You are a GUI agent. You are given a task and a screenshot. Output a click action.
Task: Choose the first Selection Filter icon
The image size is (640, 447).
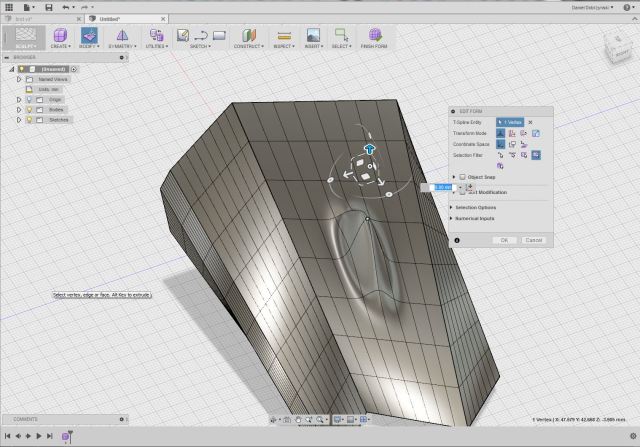[x=500, y=155]
